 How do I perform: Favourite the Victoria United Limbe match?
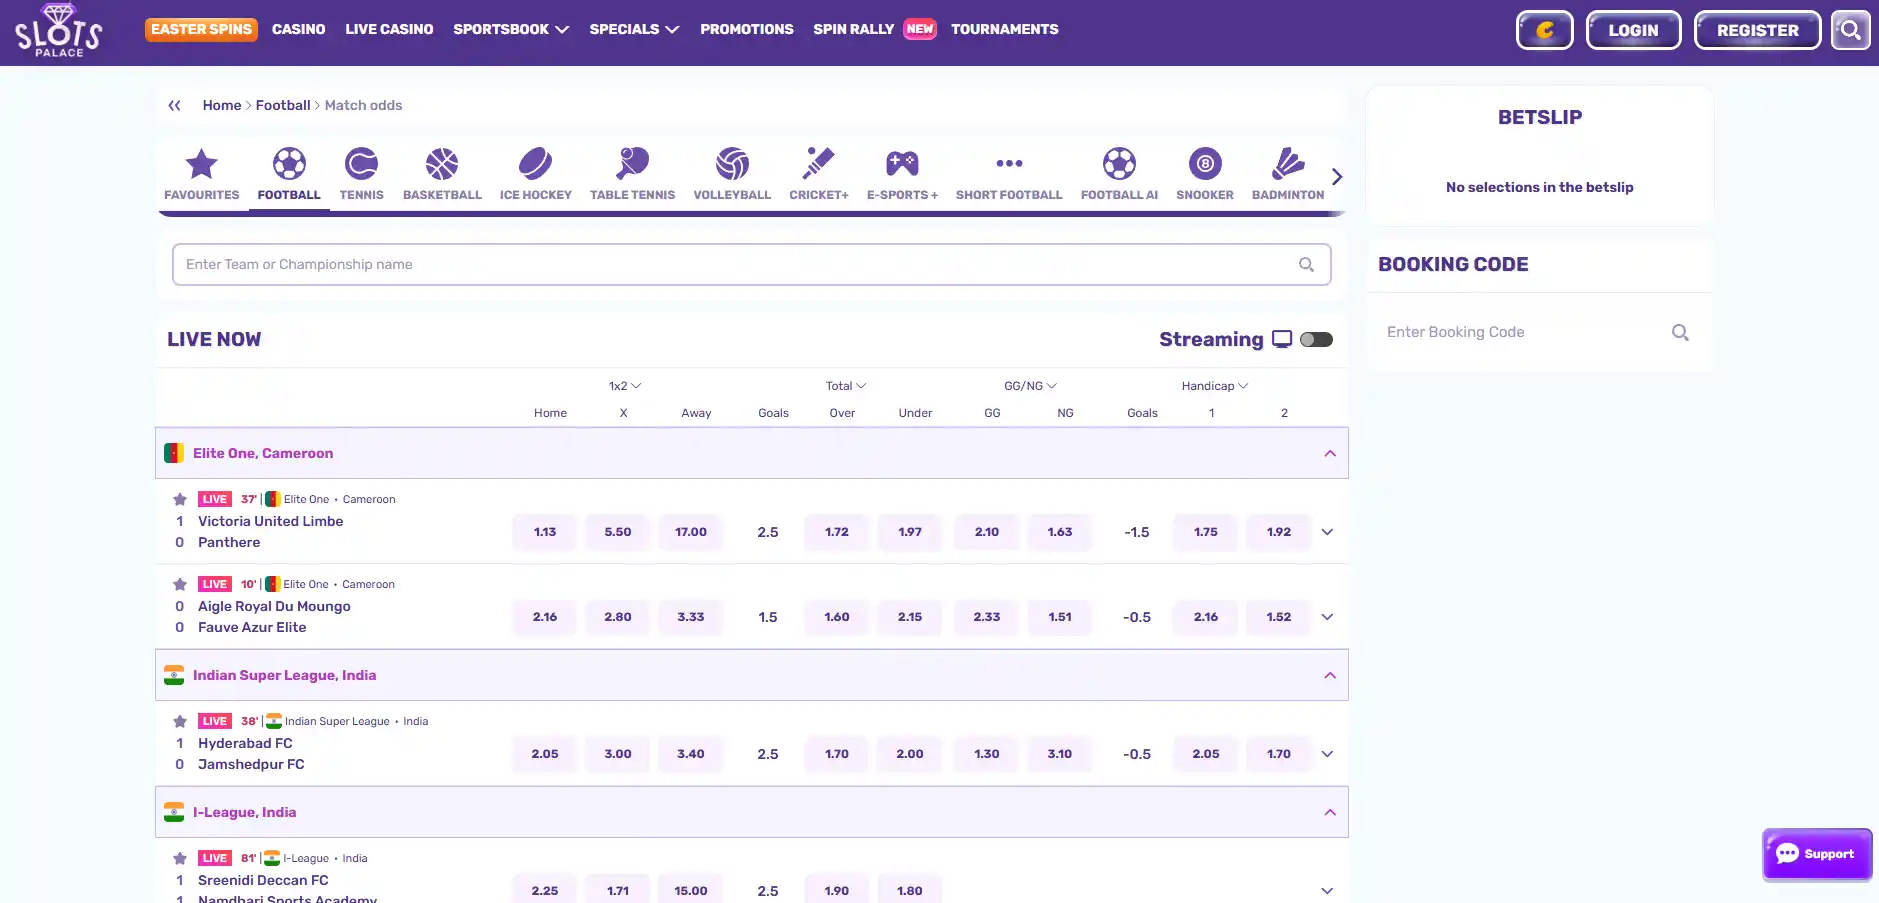[x=180, y=499]
